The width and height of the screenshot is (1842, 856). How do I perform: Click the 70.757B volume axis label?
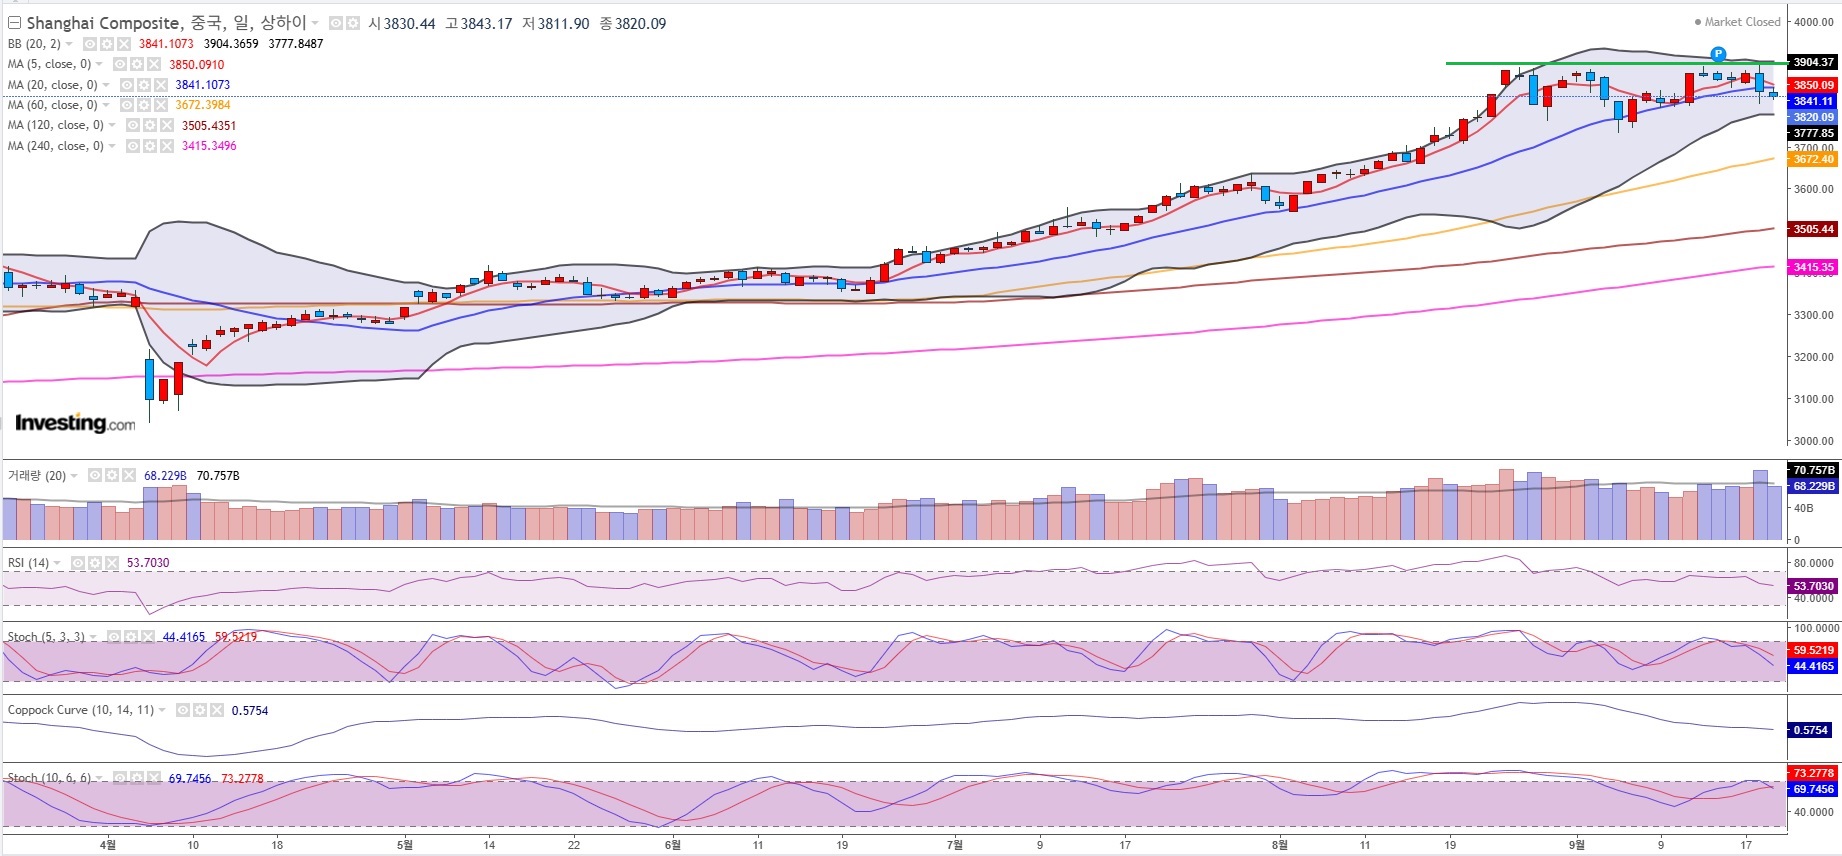click(x=1813, y=470)
